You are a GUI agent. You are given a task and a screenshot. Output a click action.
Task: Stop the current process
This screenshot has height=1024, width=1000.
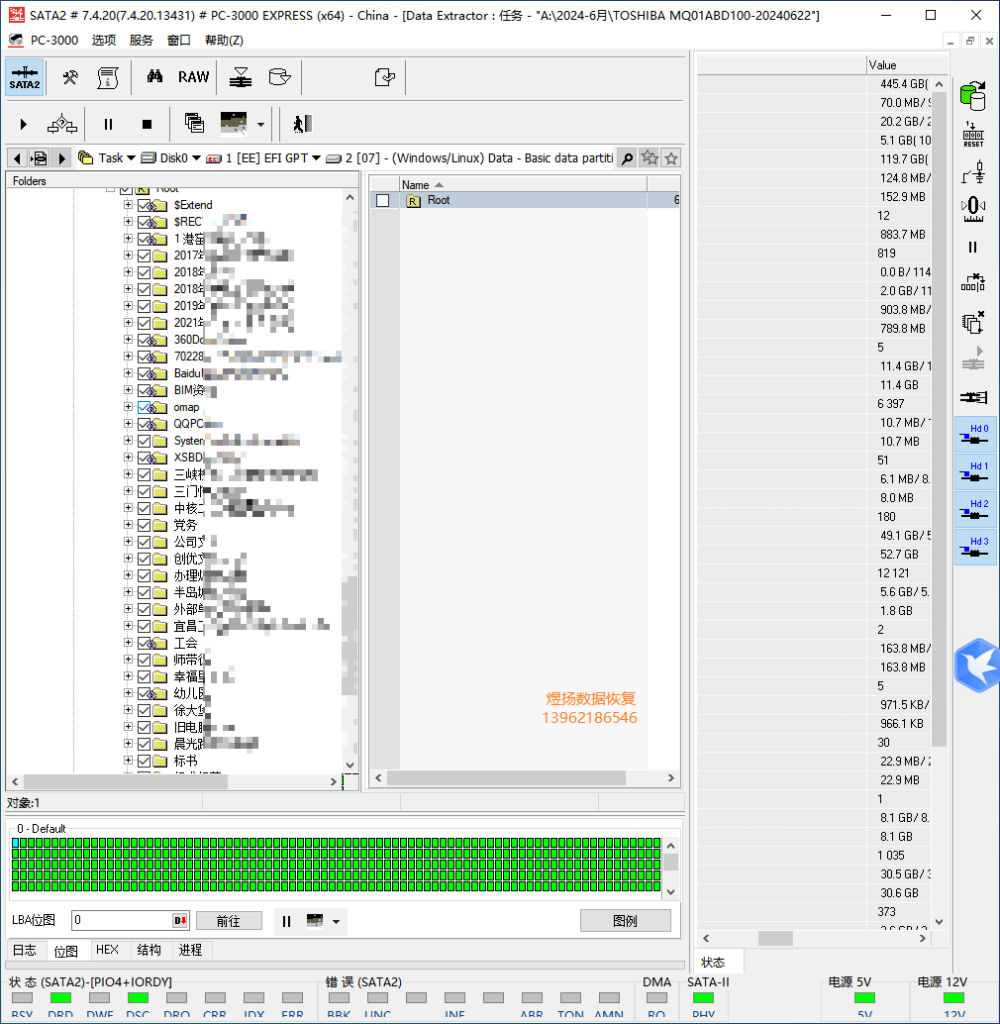[x=147, y=124]
